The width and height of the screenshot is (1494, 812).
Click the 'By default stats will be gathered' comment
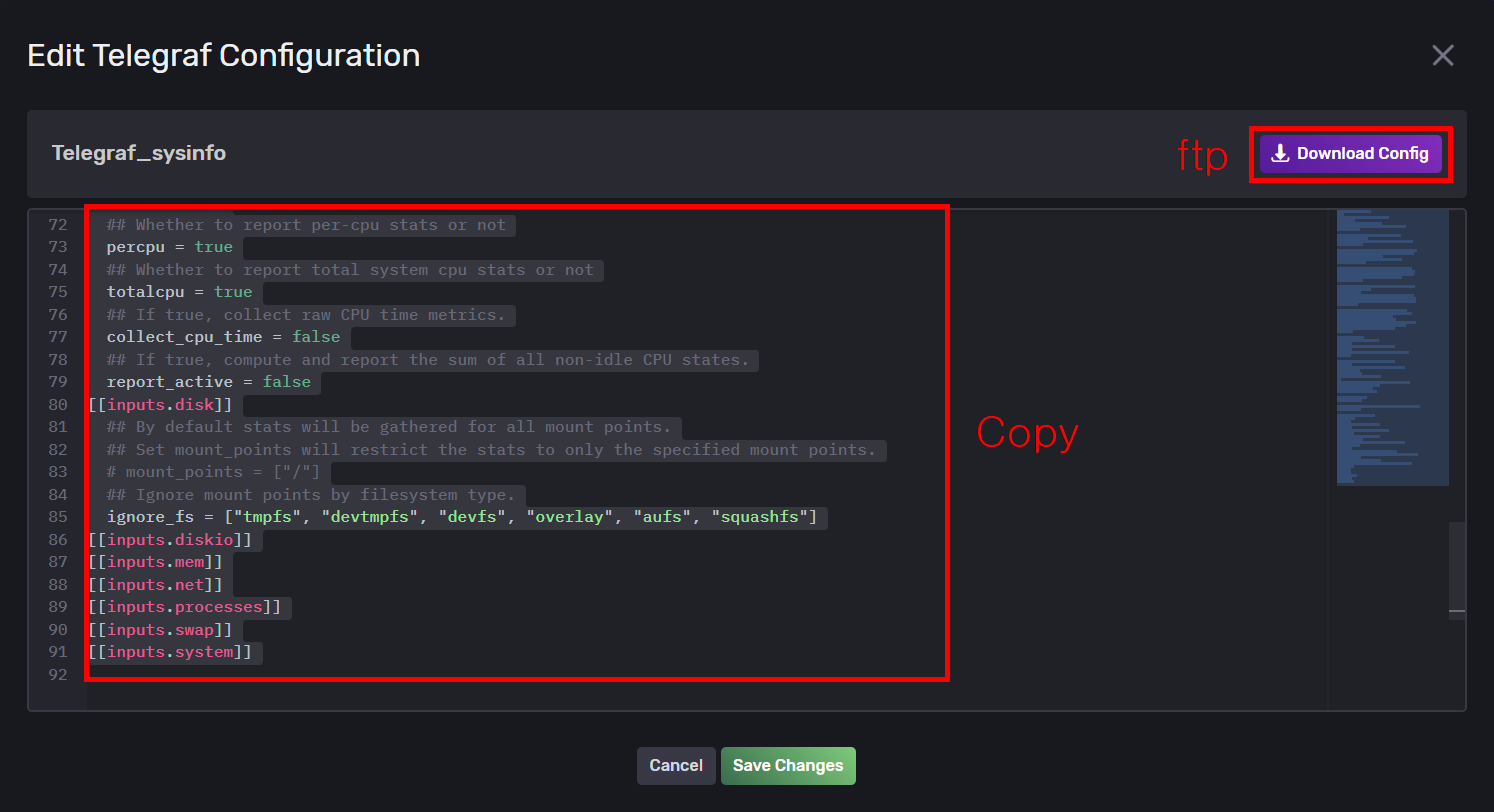click(x=389, y=427)
